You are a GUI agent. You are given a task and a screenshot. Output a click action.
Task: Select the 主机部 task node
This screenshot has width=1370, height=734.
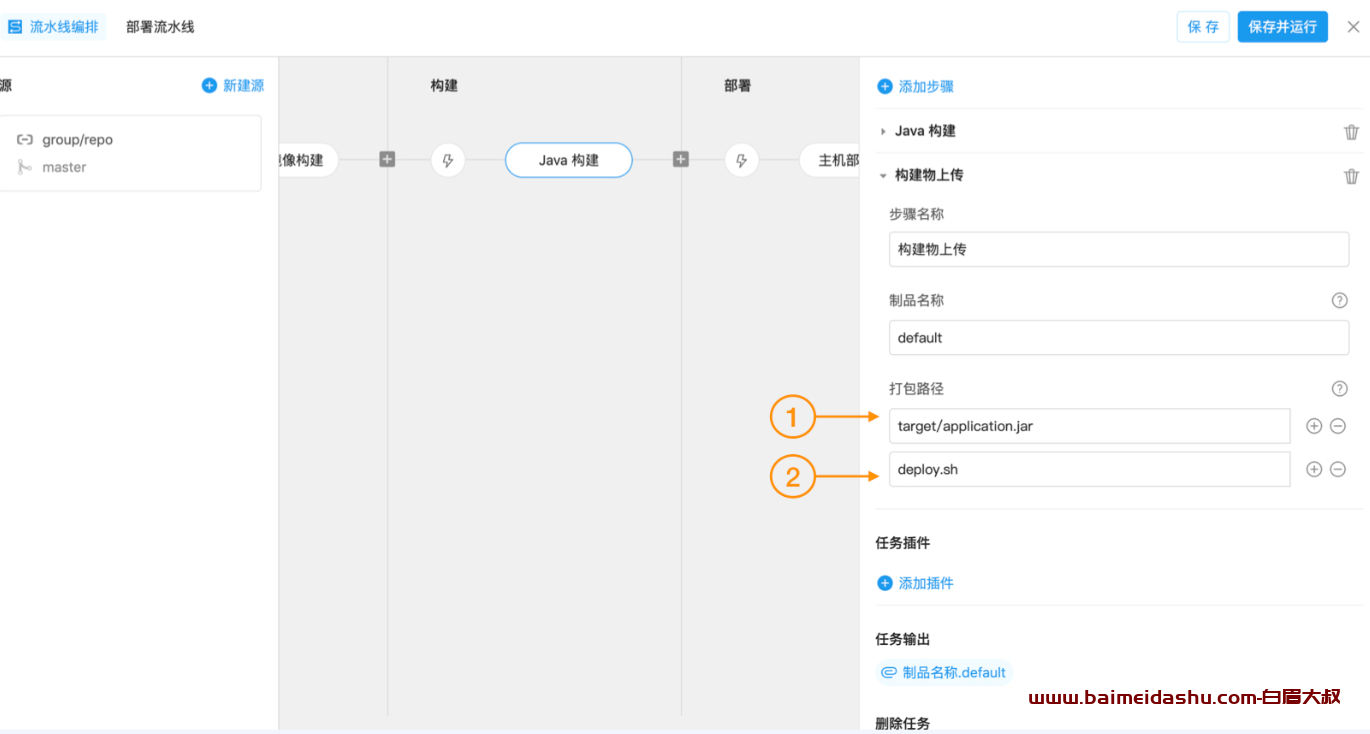pyautogui.click(x=830, y=160)
